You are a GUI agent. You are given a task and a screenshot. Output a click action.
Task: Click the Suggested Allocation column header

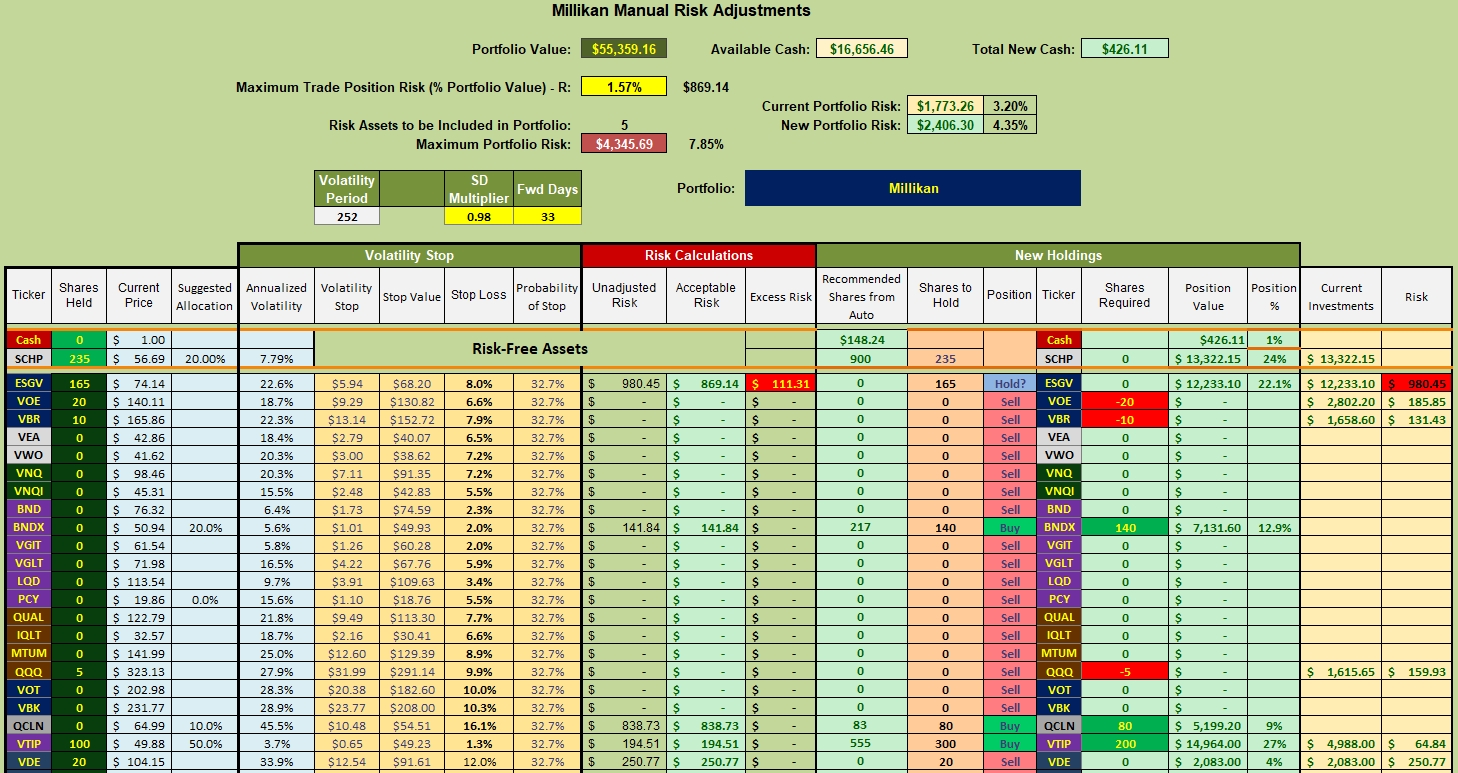click(204, 295)
